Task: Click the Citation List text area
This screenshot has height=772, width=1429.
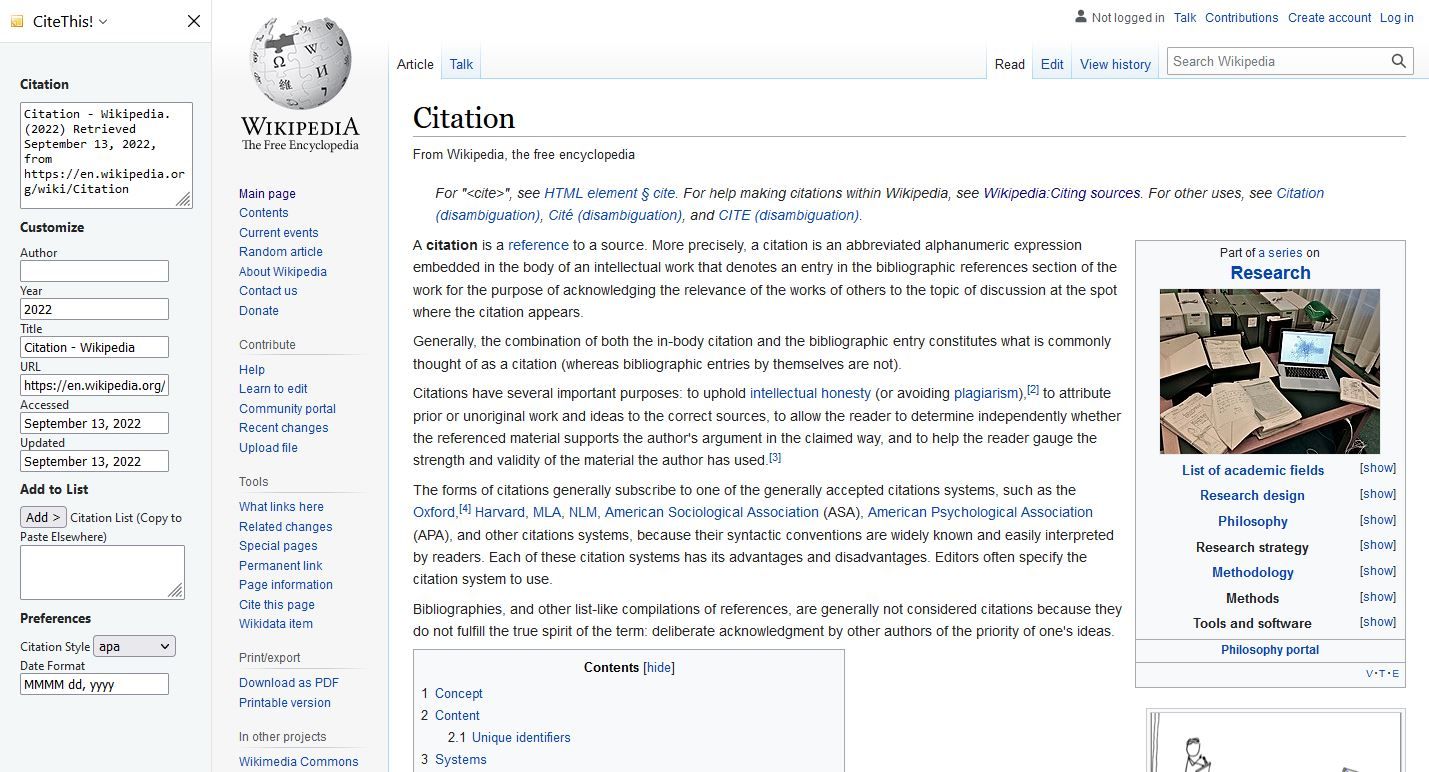Action: [102, 572]
